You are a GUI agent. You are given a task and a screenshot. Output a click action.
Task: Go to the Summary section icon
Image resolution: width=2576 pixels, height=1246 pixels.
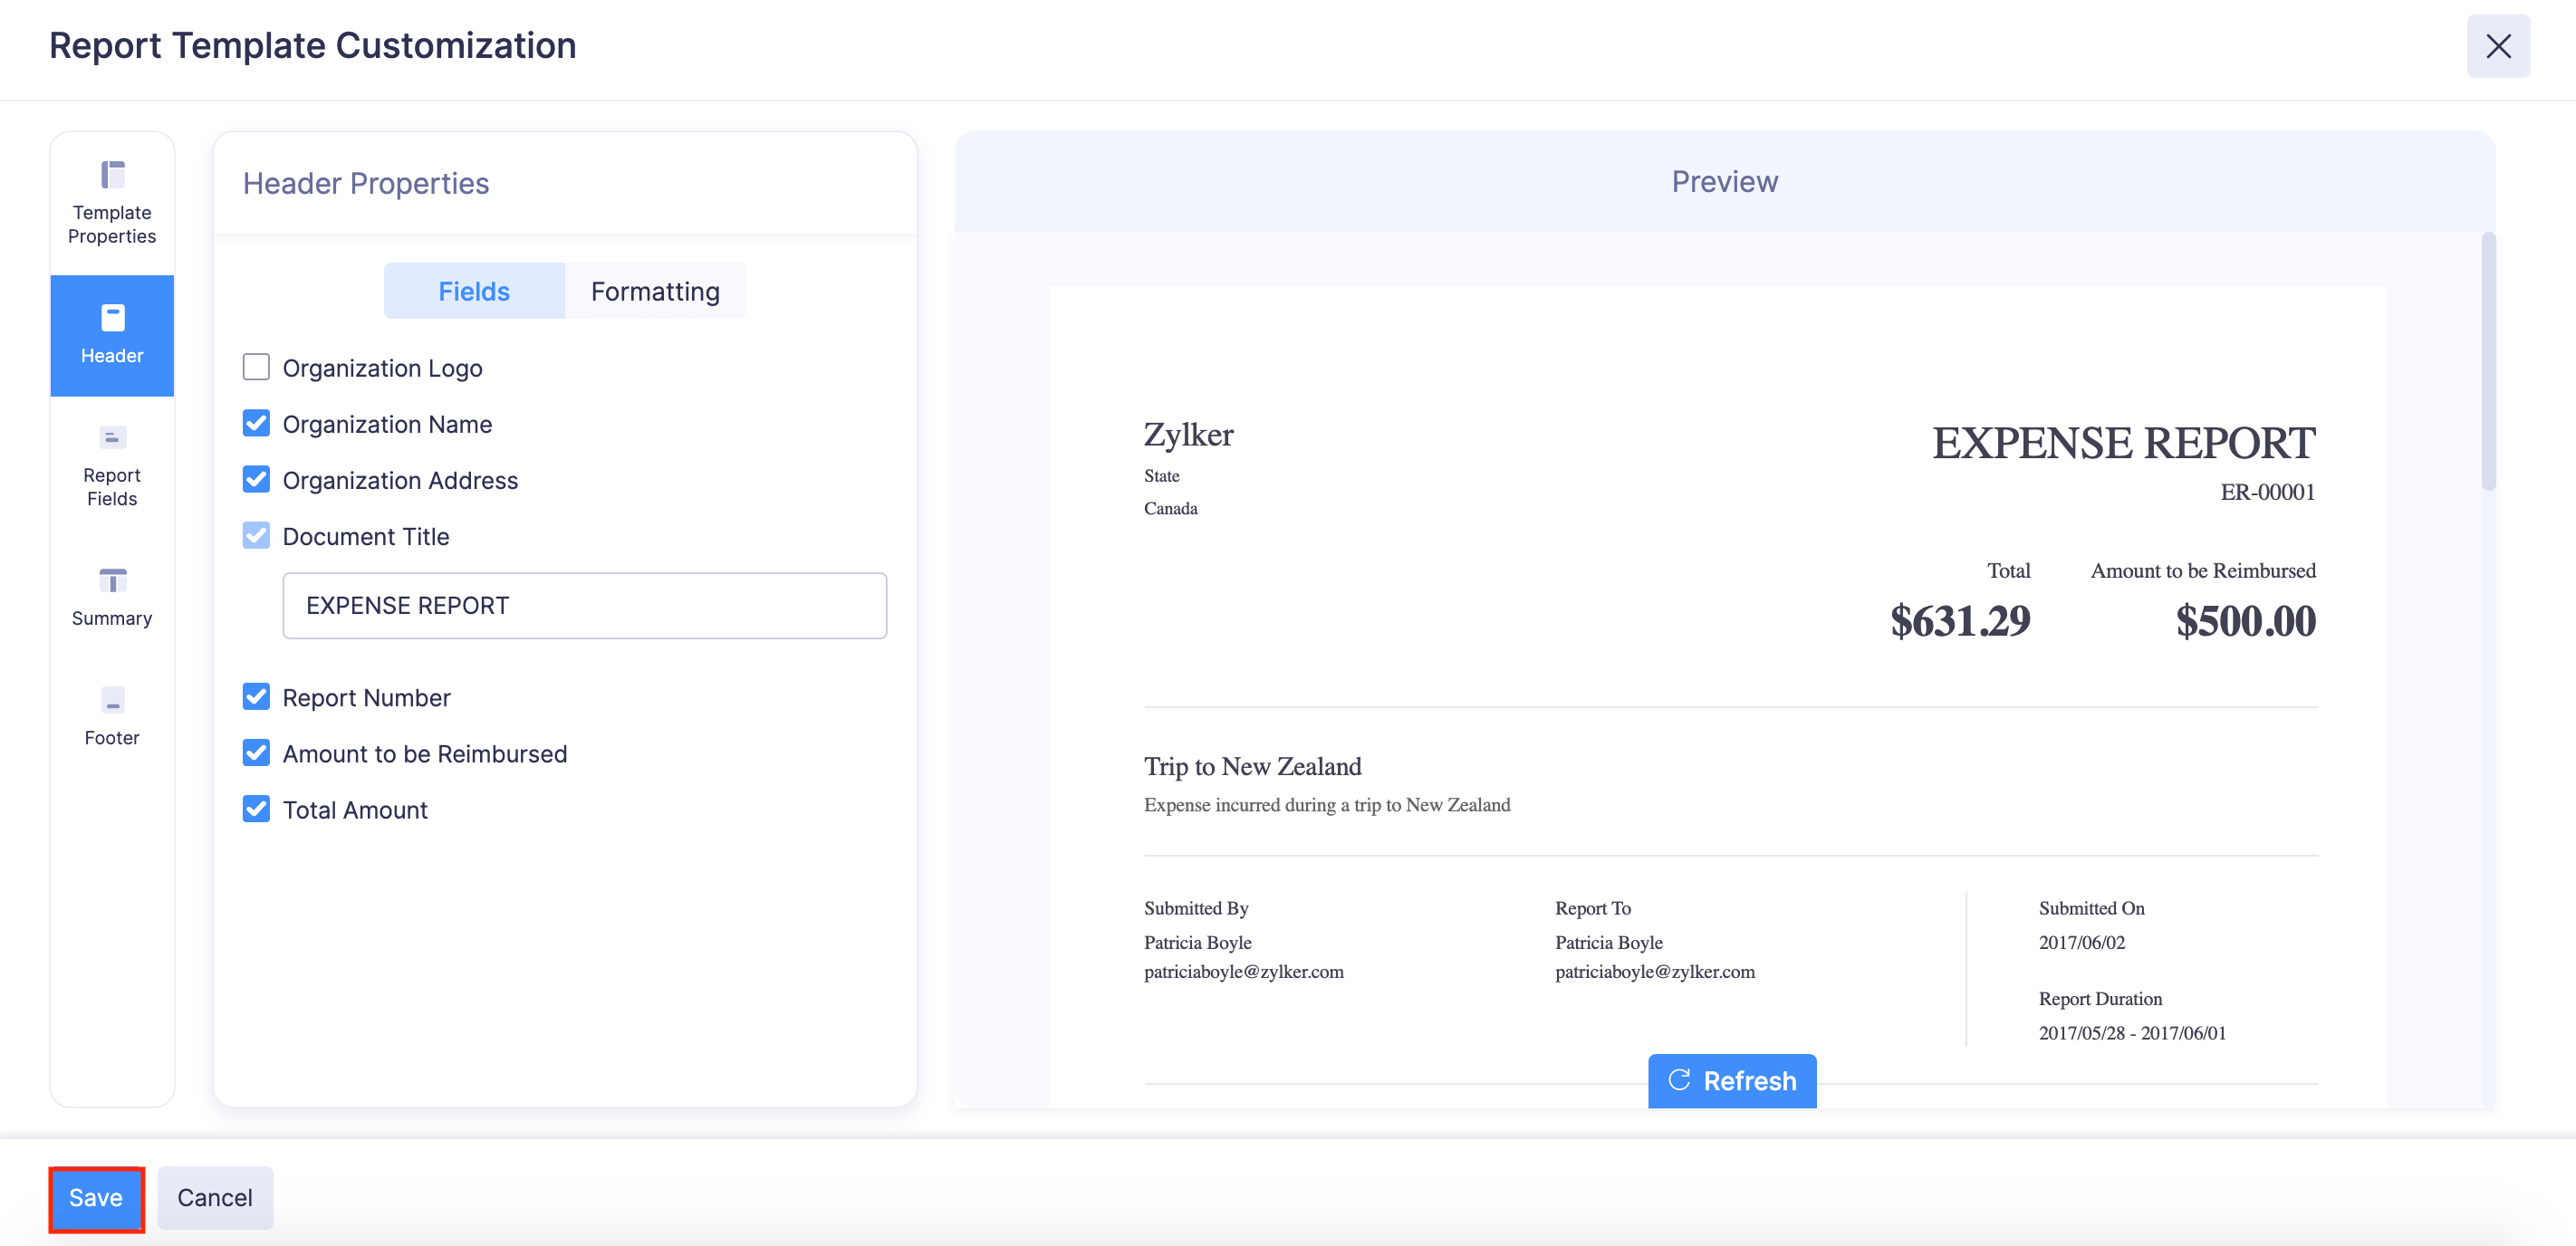click(112, 581)
